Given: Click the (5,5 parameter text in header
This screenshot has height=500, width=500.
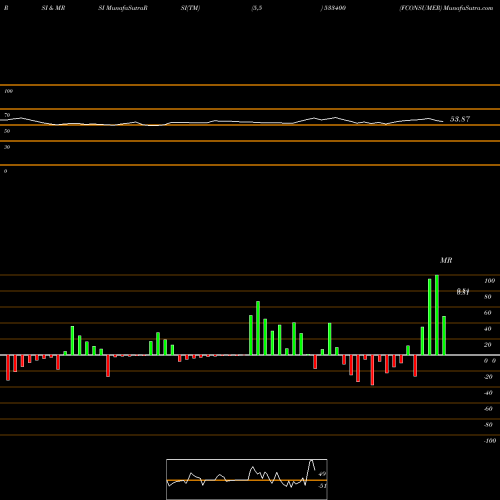Looking at the screenshot, I should point(257,8).
